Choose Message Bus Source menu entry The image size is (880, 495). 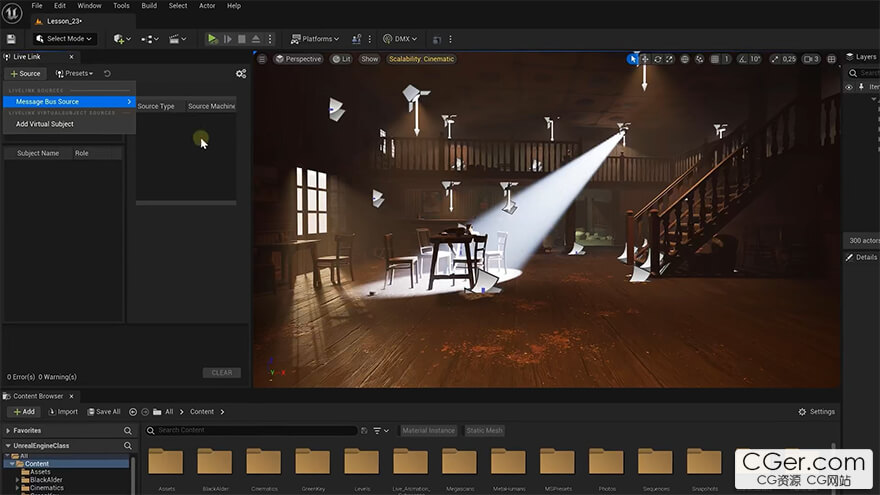(69, 102)
